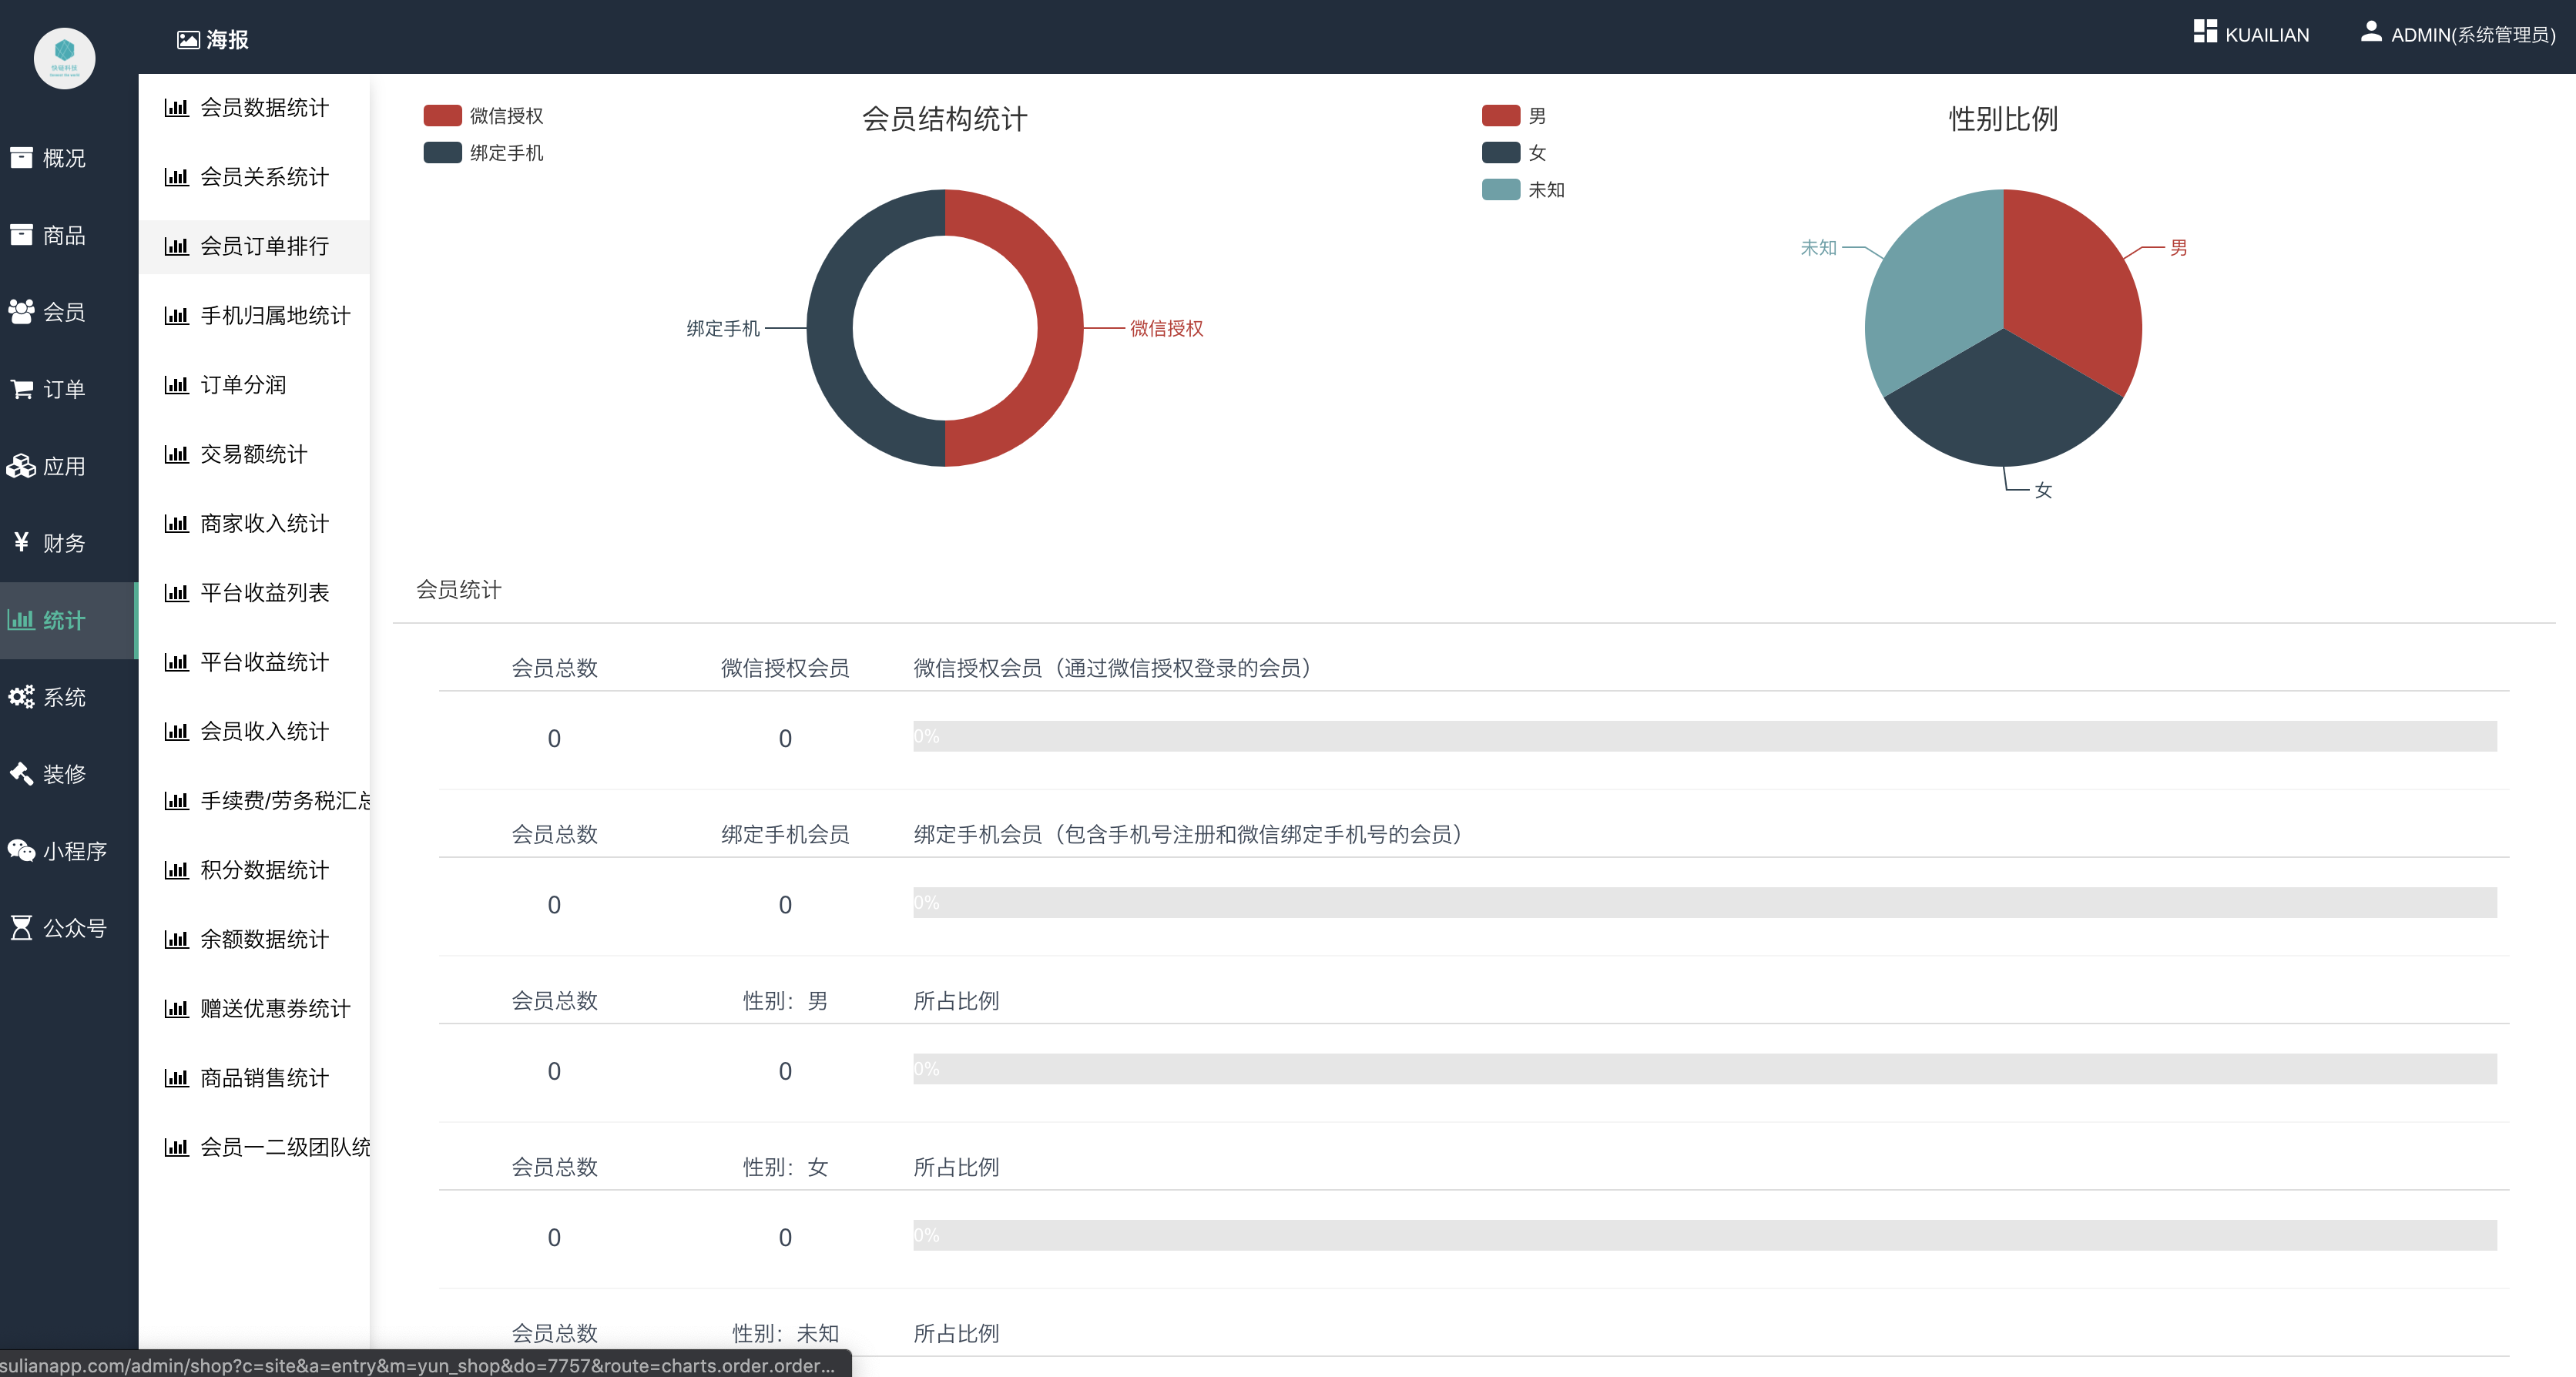The width and height of the screenshot is (2576, 1377).
Task: Click the 性别比例 chart title
Action: pyautogui.click(x=2003, y=119)
